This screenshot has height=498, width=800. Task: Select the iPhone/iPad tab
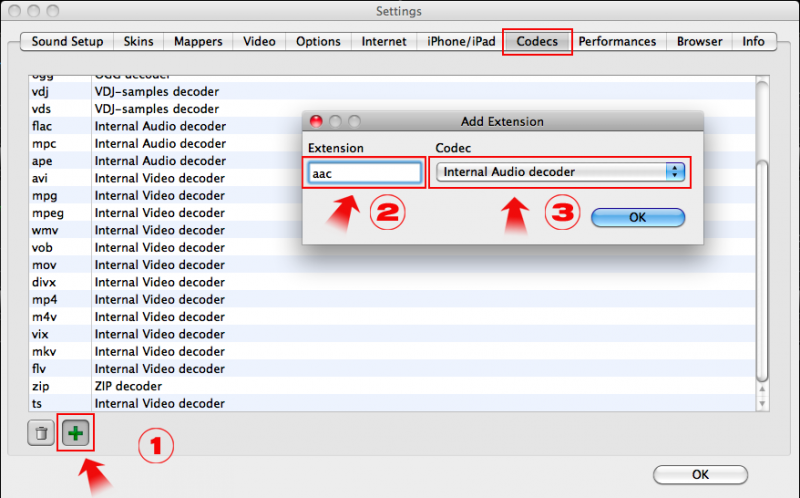click(x=461, y=42)
